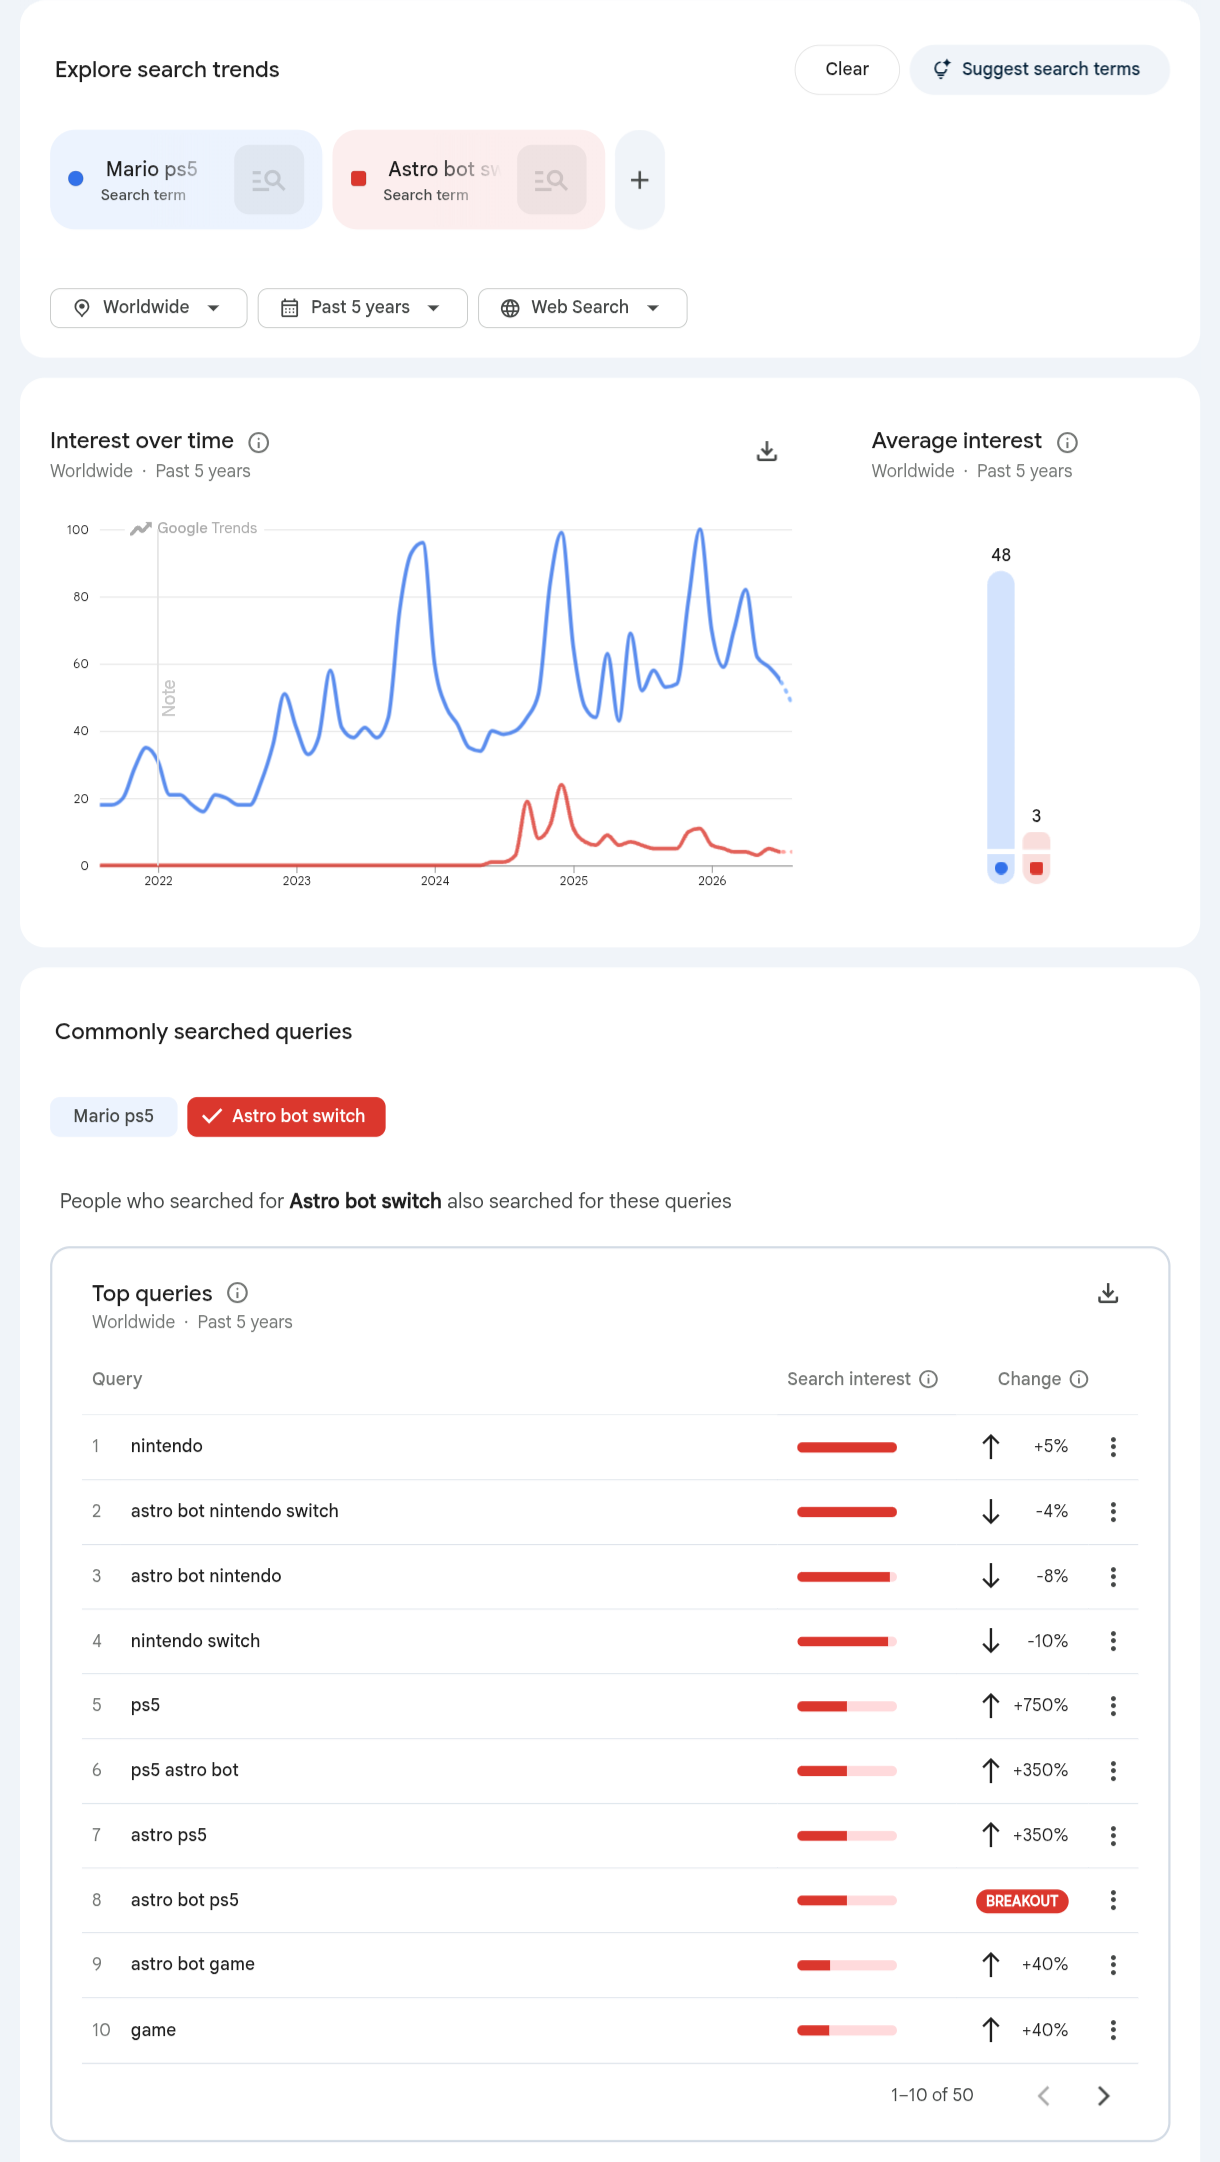1220x2162 pixels.
Task: Toggle the Astro bot switch query chip
Action: 286,1116
